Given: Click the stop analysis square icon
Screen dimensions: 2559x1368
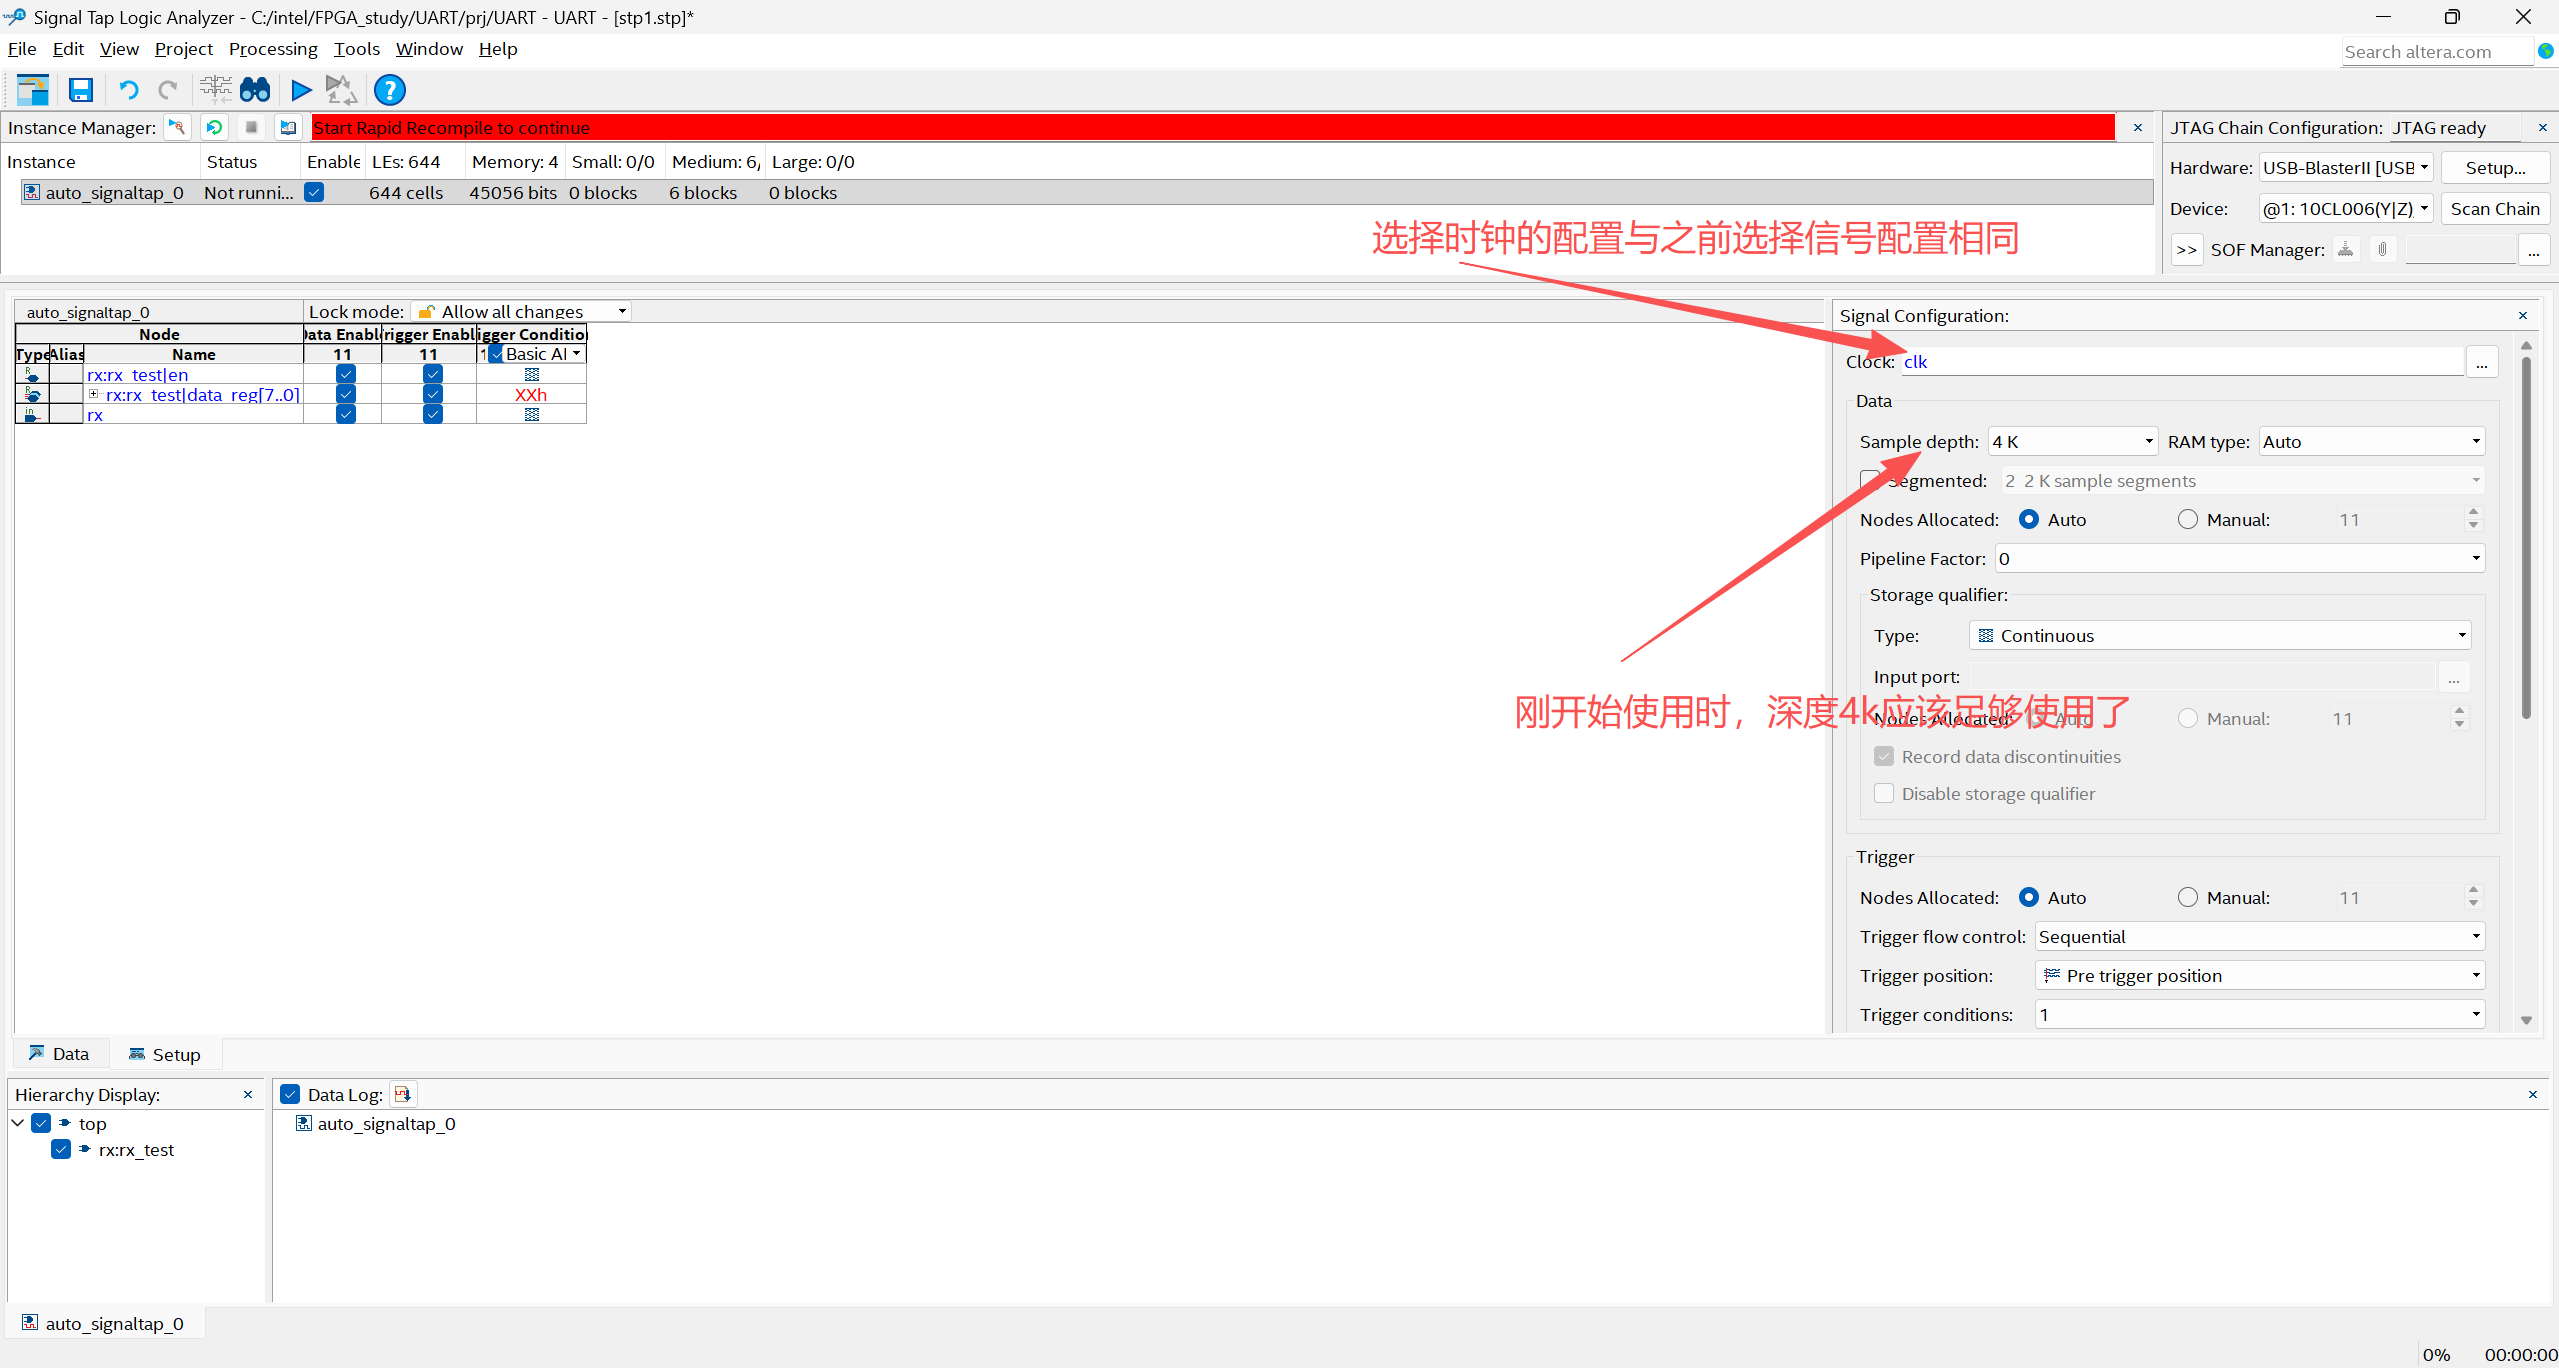Looking at the screenshot, I should click(x=251, y=127).
